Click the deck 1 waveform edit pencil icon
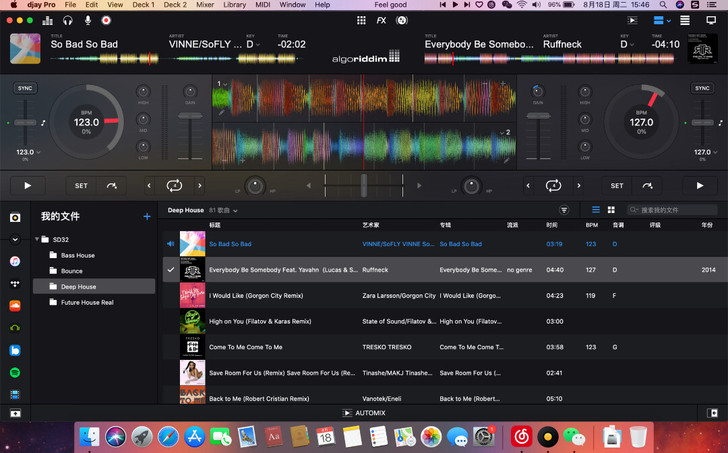 pyautogui.click(x=221, y=112)
